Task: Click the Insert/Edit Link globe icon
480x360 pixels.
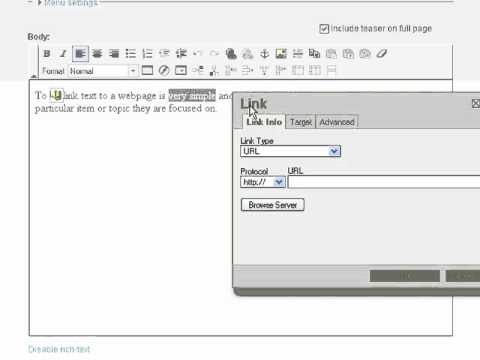Action: coord(231,54)
